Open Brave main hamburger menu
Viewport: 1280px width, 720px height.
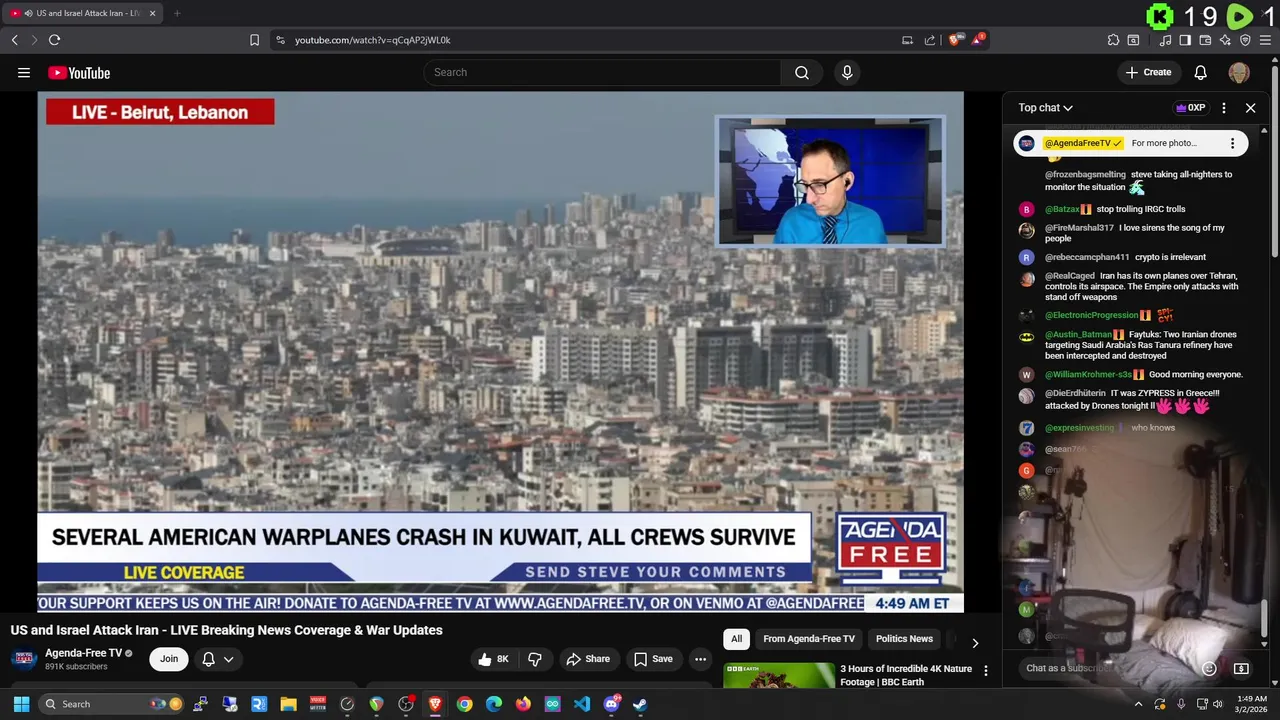[x=1266, y=40]
